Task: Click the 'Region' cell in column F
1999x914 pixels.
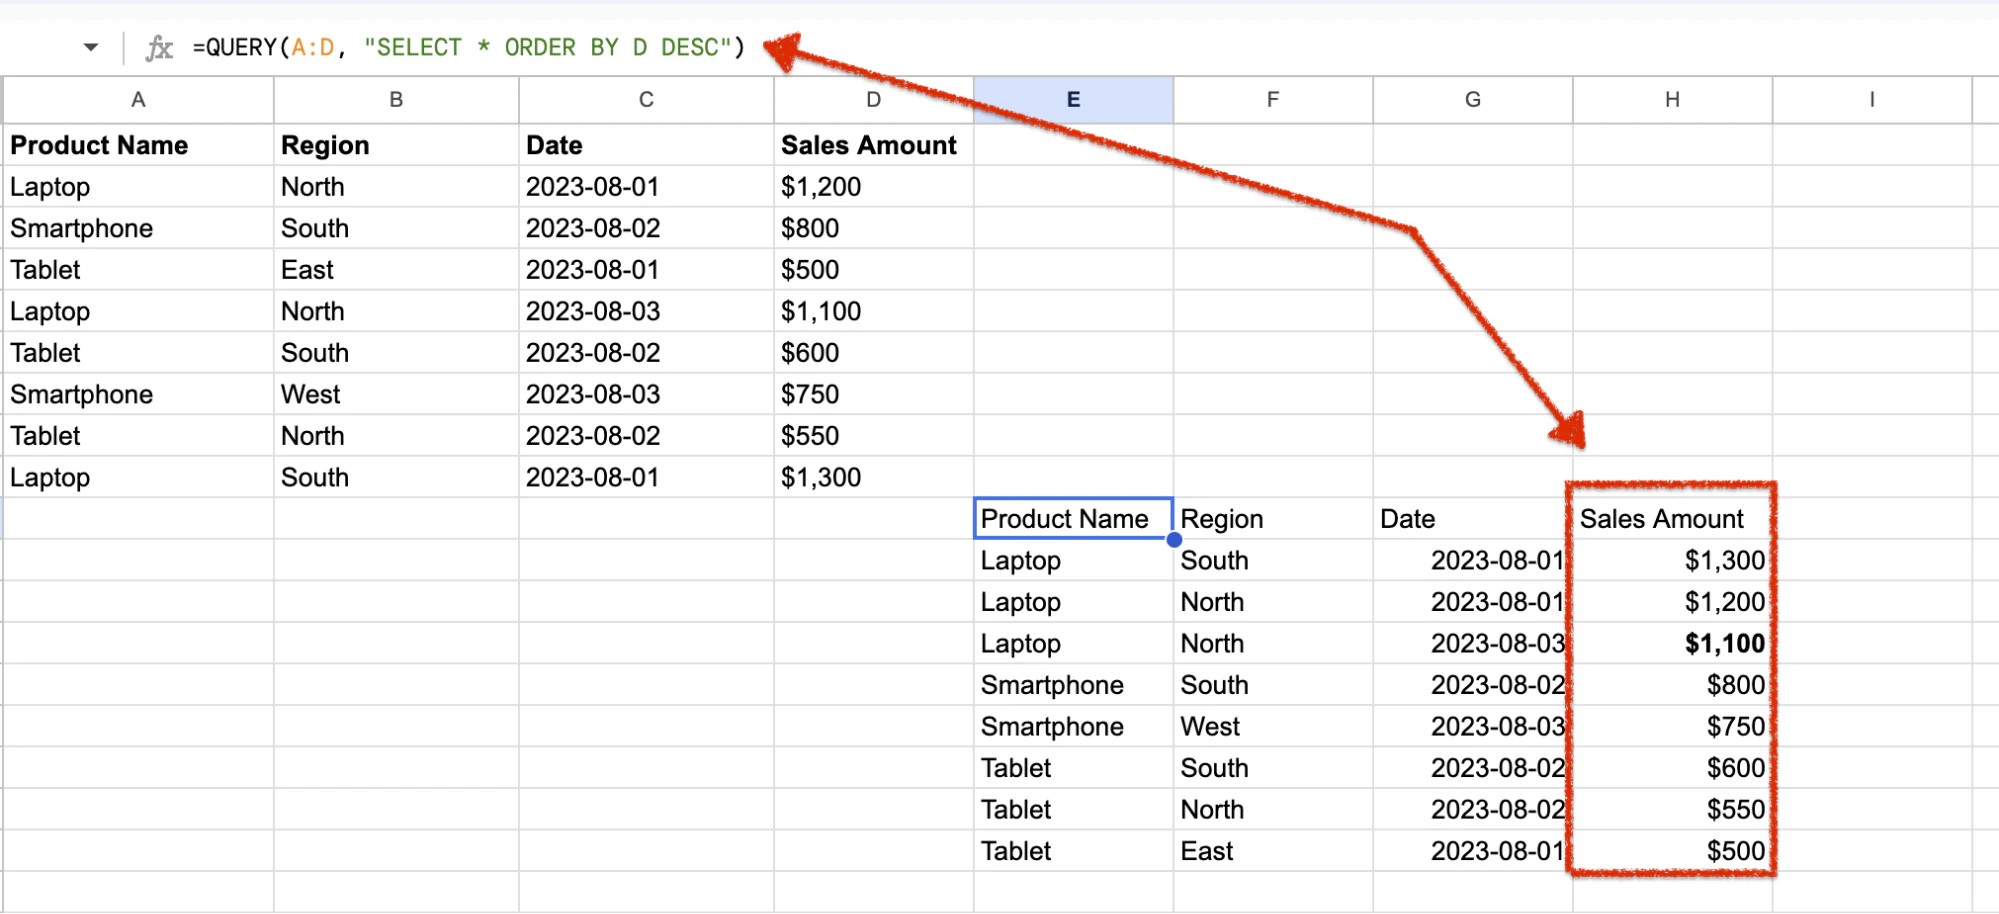Action: click(1273, 519)
